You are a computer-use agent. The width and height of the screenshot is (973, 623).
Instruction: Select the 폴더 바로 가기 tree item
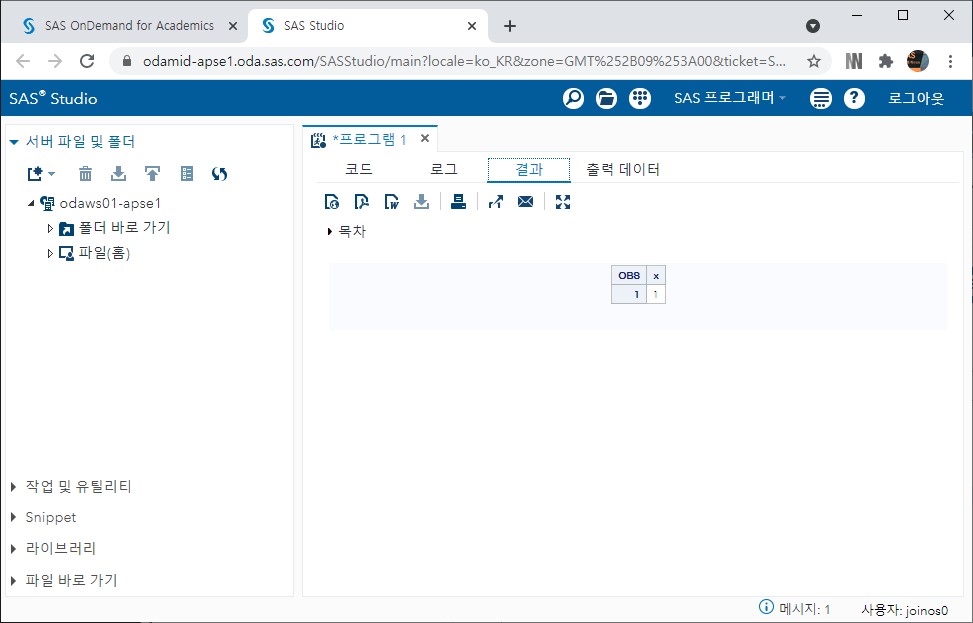[124, 228]
